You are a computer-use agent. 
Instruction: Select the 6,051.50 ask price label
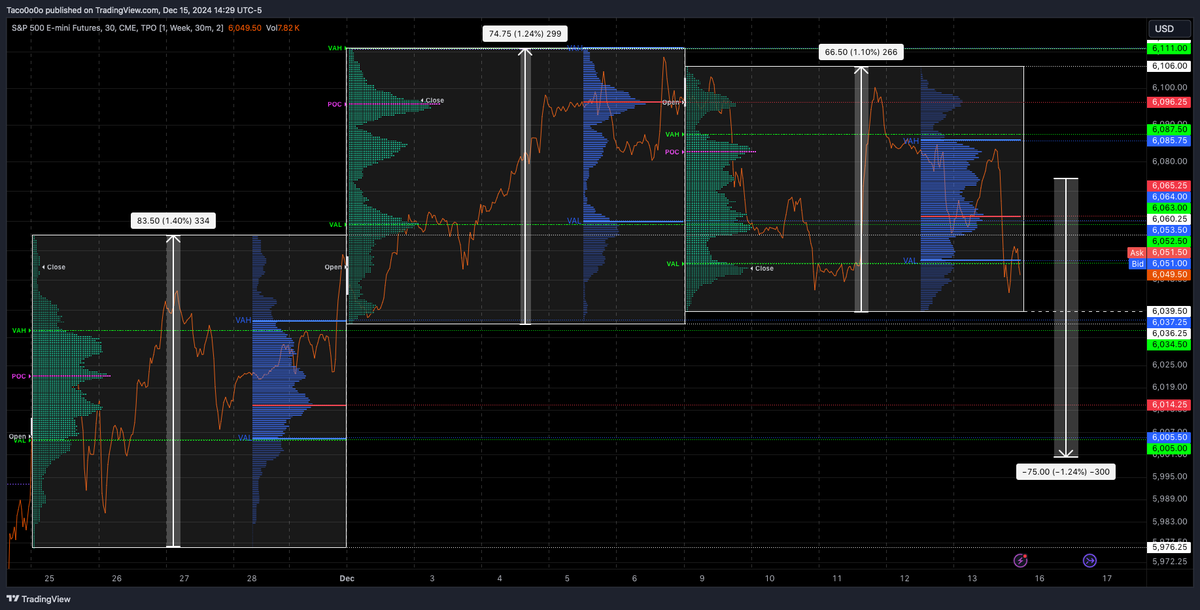click(1169, 253)
